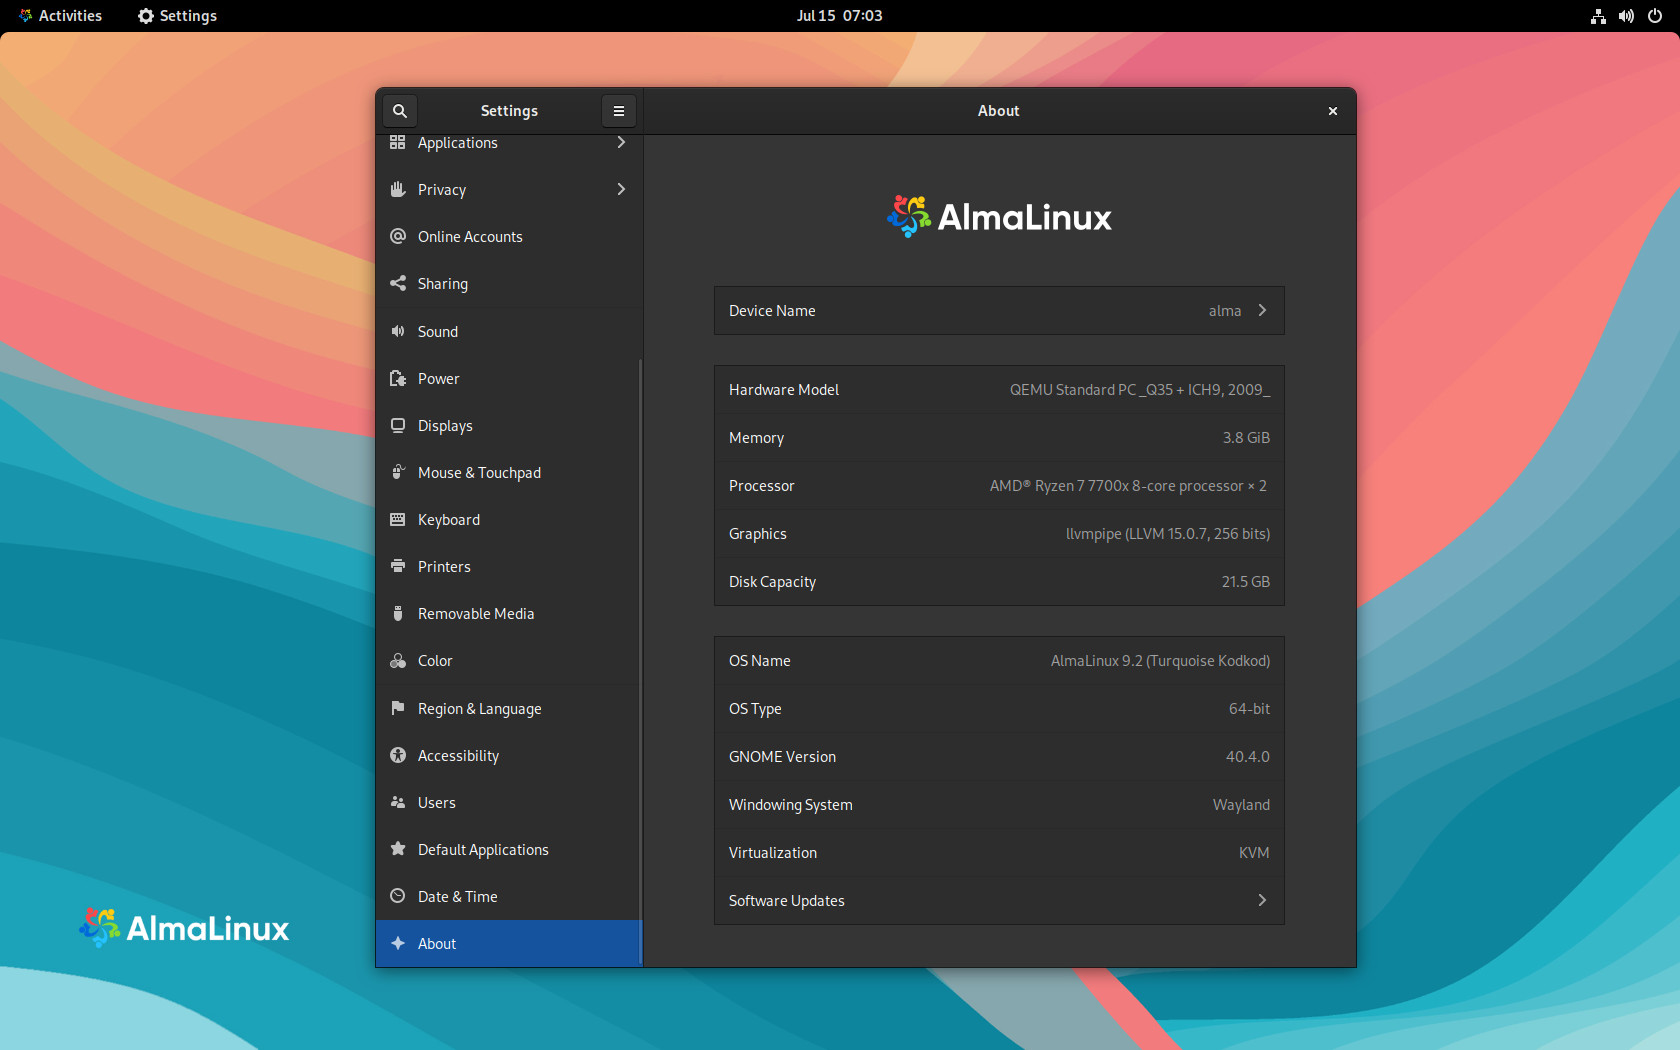Expand the Applications submenu chevron
The height and width of the screenshot is (1050, 1680).
(621, 143)
